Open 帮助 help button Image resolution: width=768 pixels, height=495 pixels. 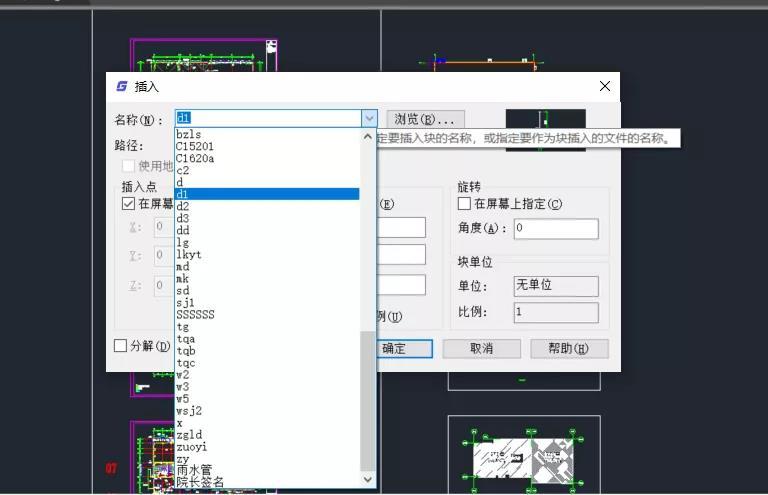[x=567, y=348]
